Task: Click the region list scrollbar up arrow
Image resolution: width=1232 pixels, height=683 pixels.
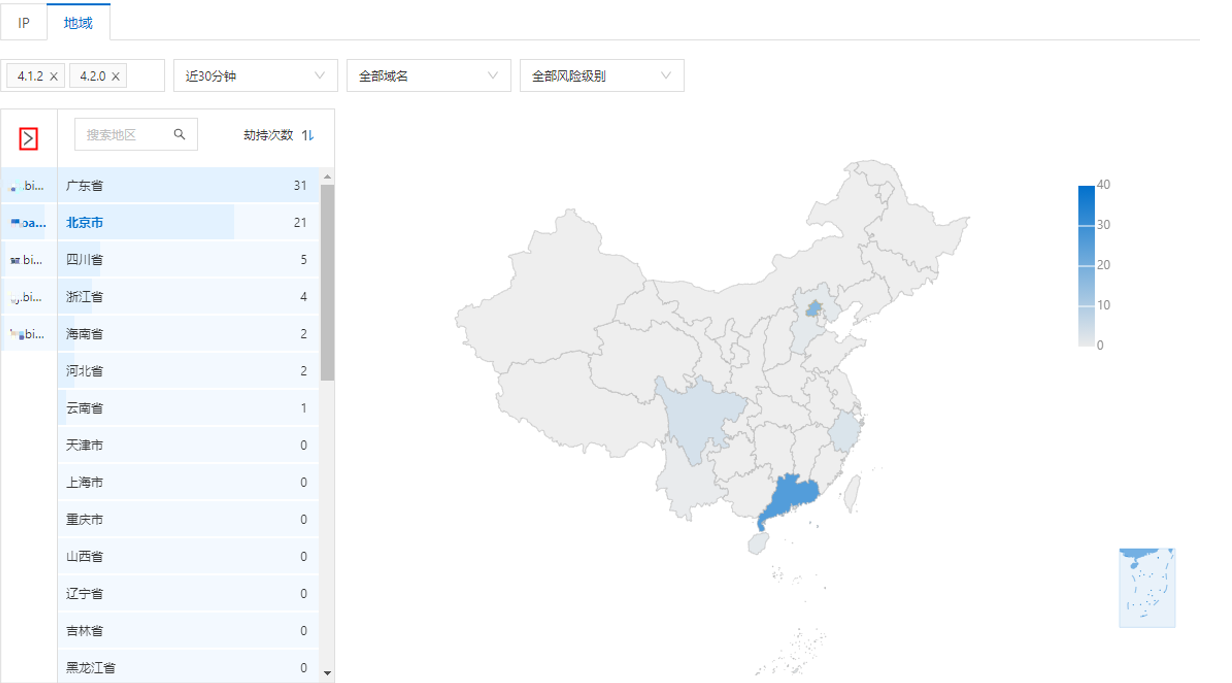Action: tap(327, 176)
